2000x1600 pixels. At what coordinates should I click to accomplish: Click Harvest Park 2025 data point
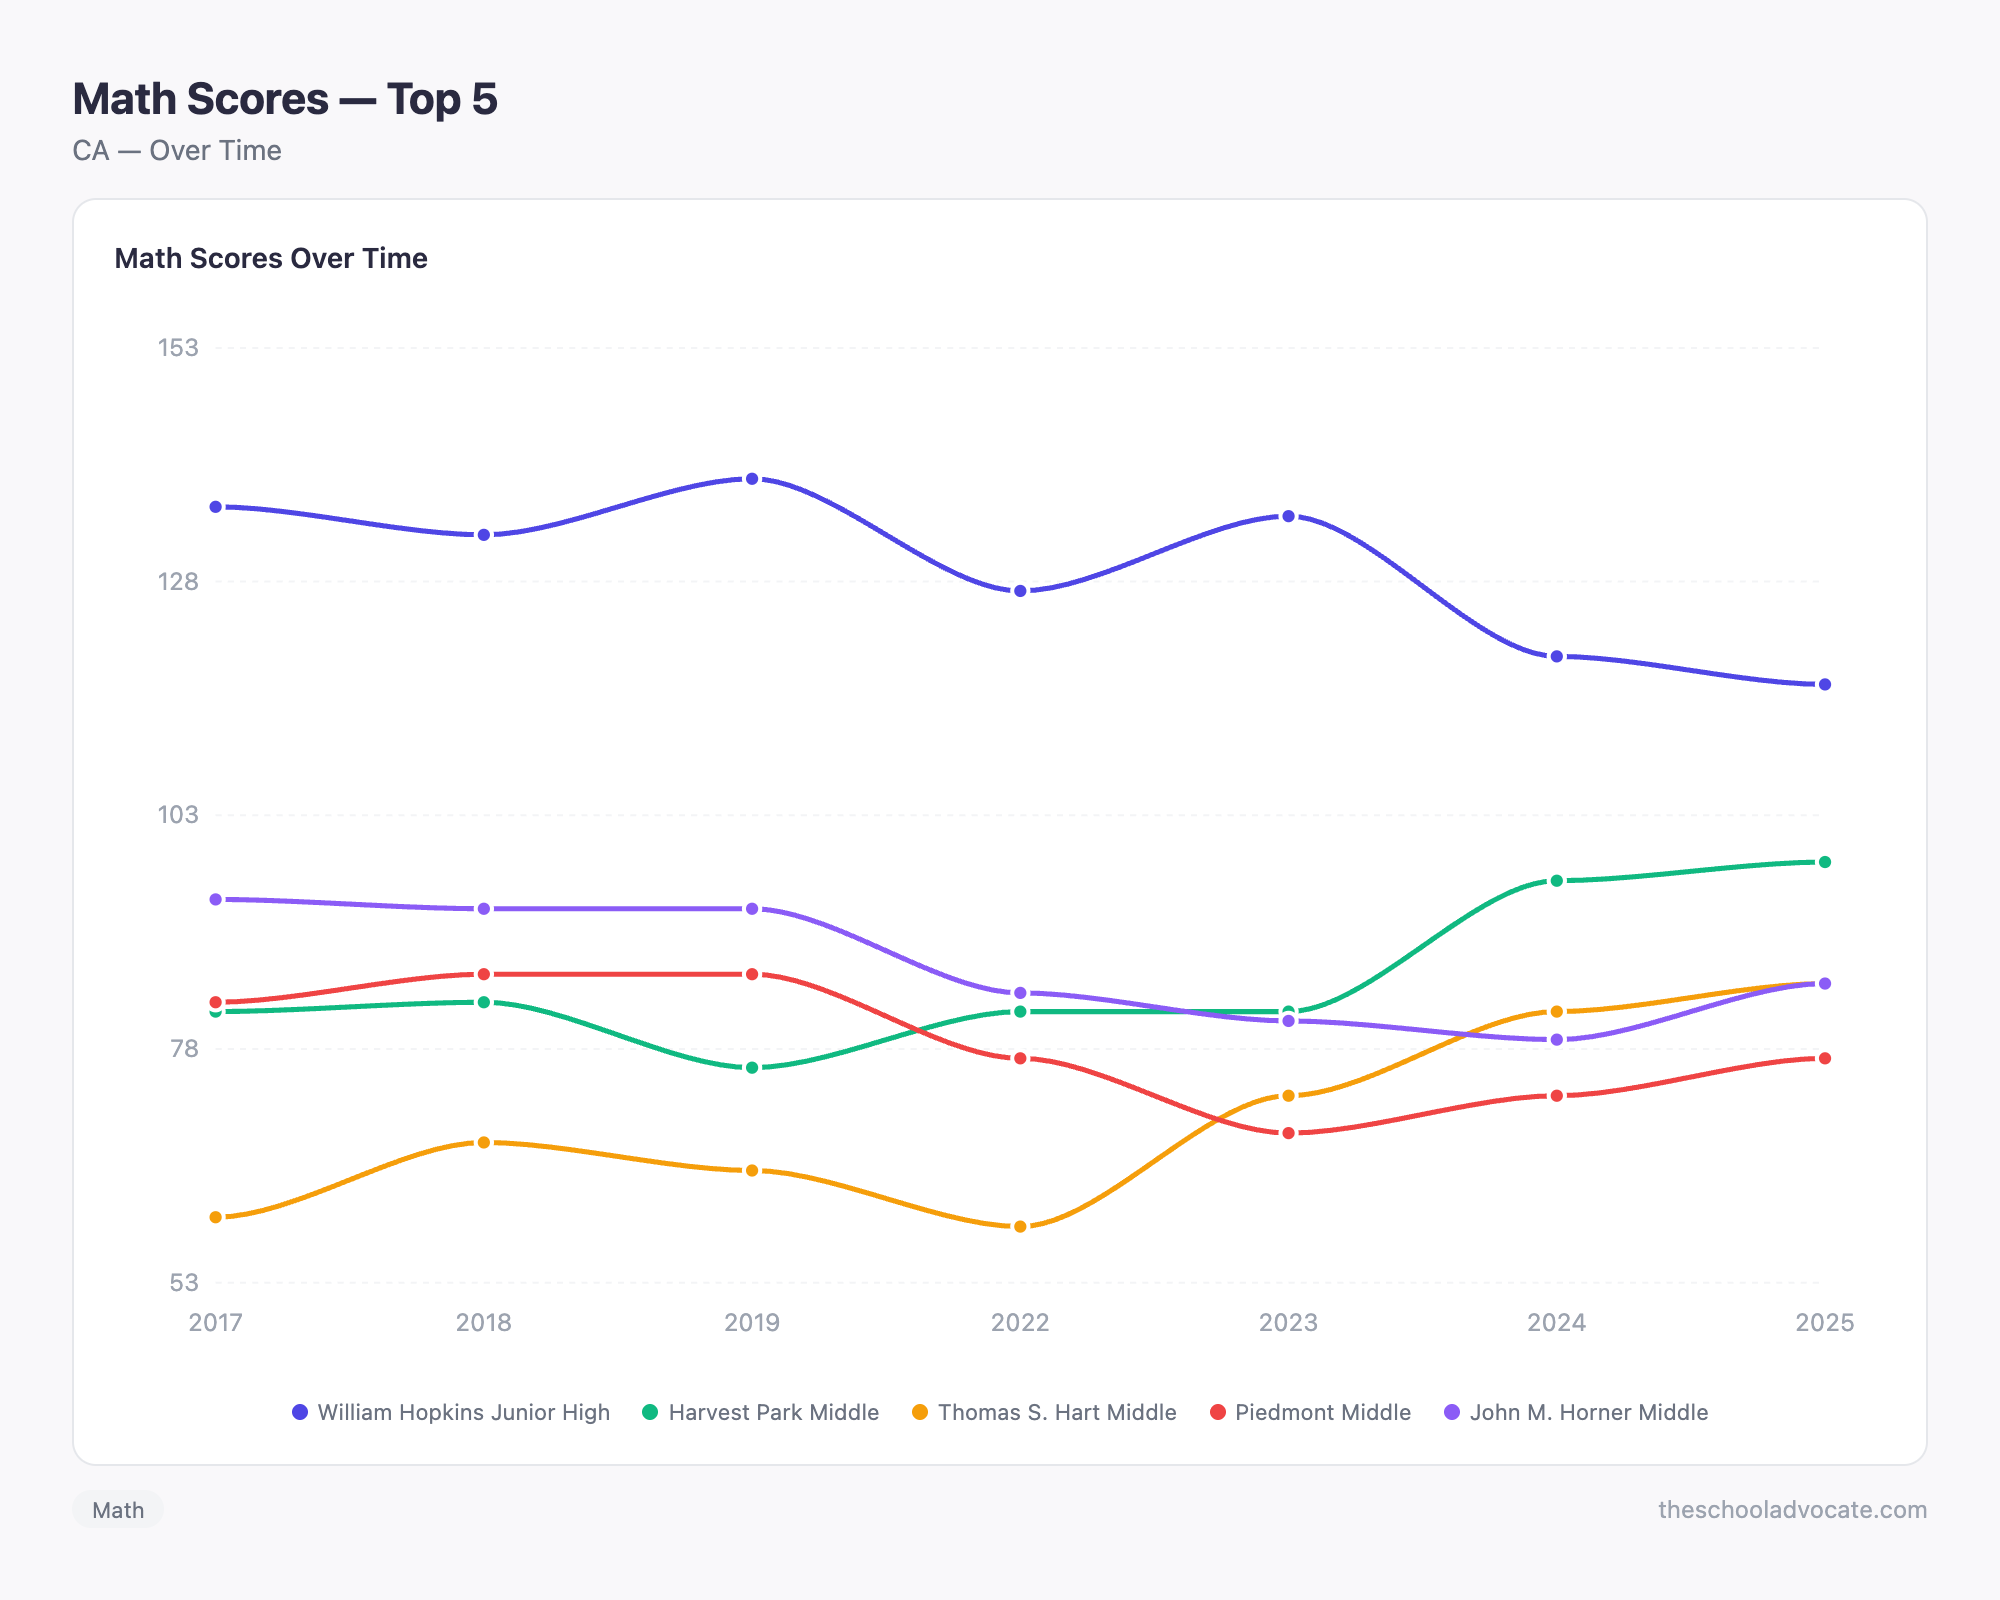click(x=1825, y=862)
